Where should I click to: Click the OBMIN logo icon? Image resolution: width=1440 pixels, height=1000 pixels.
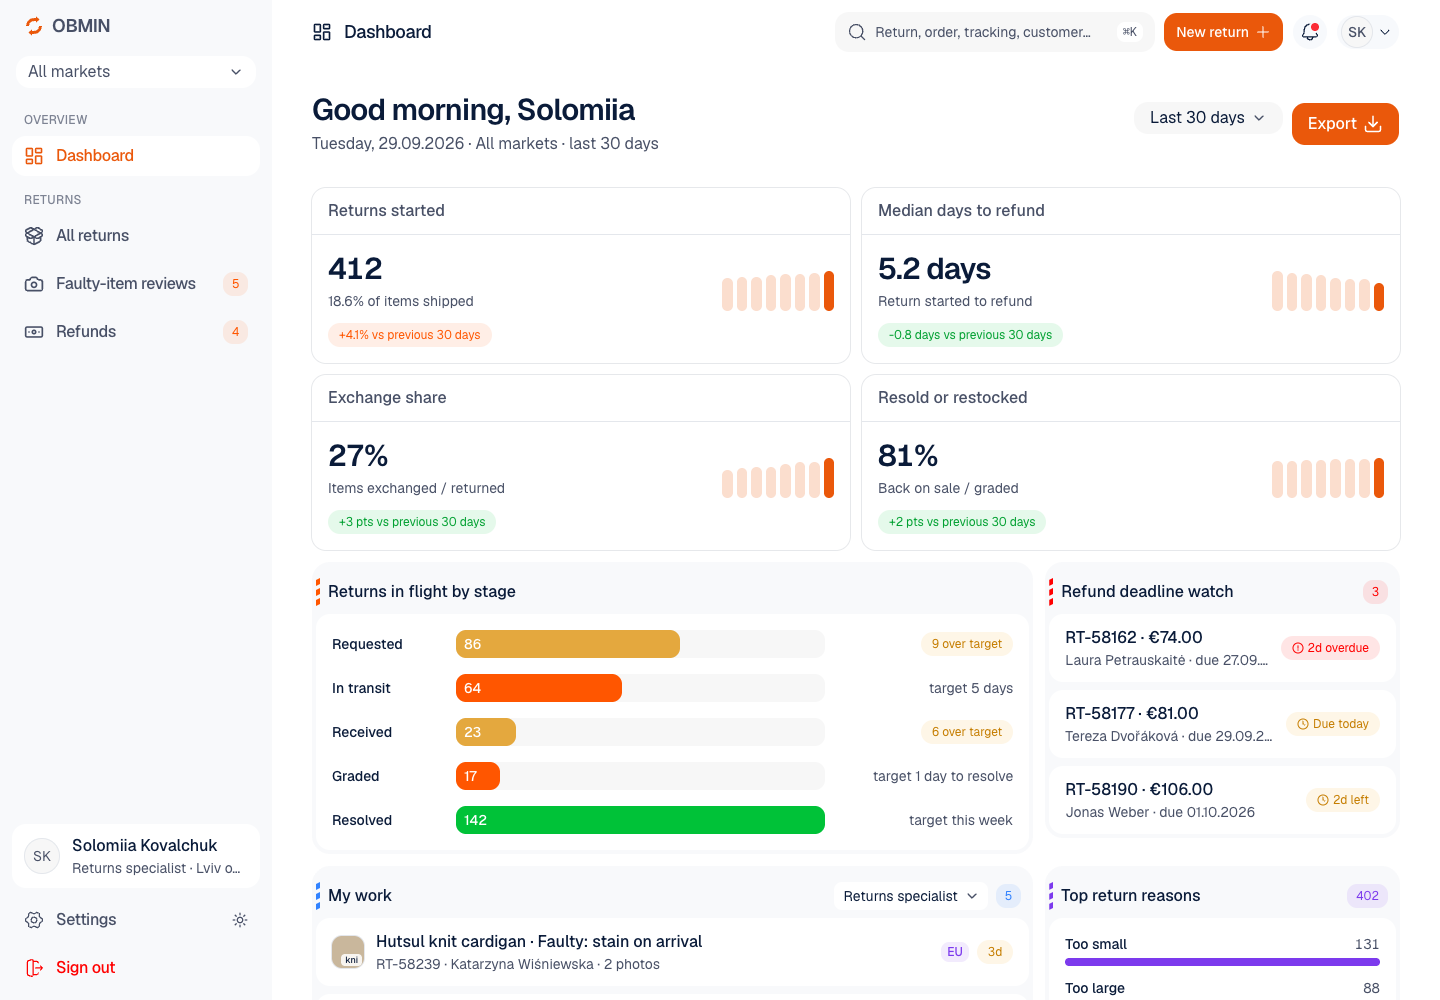(x=34, y=26)
